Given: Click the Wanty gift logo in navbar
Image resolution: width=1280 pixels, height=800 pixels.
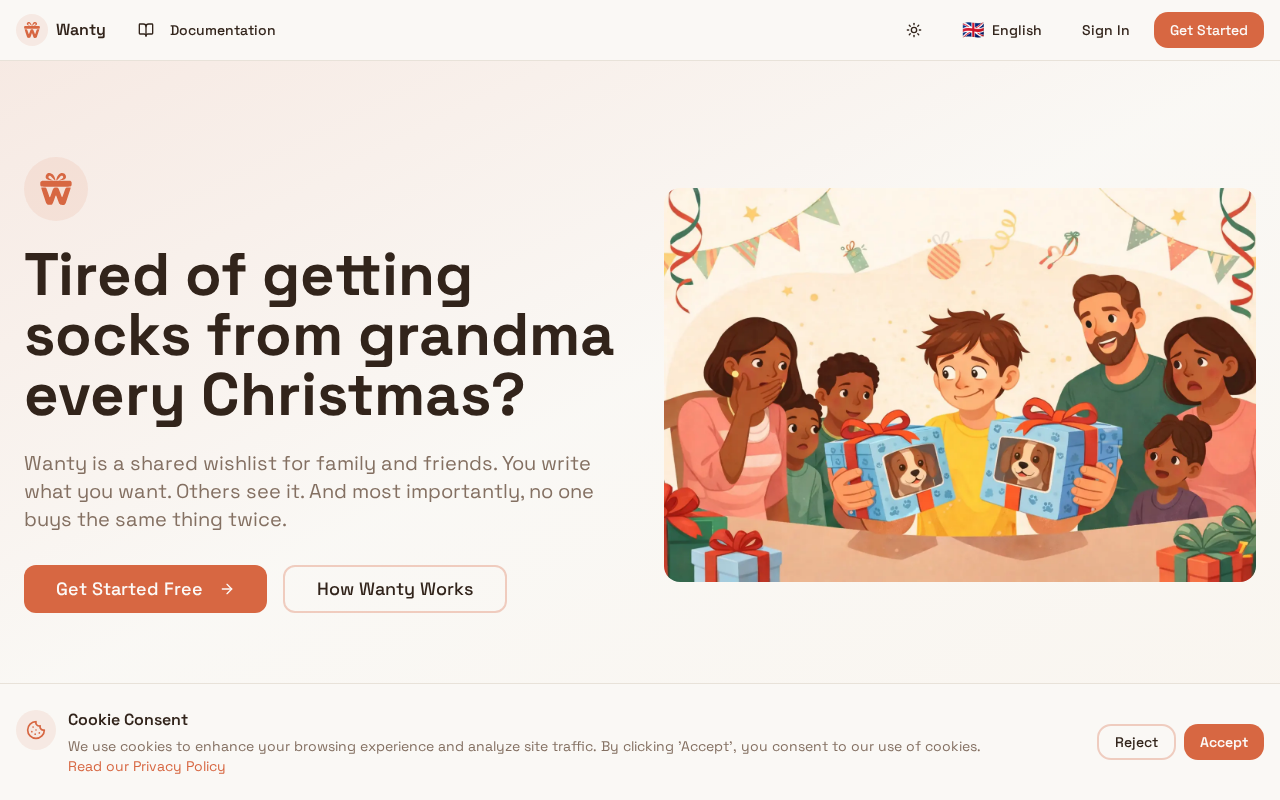Looking at the screenshot, I should click(32, 30).
